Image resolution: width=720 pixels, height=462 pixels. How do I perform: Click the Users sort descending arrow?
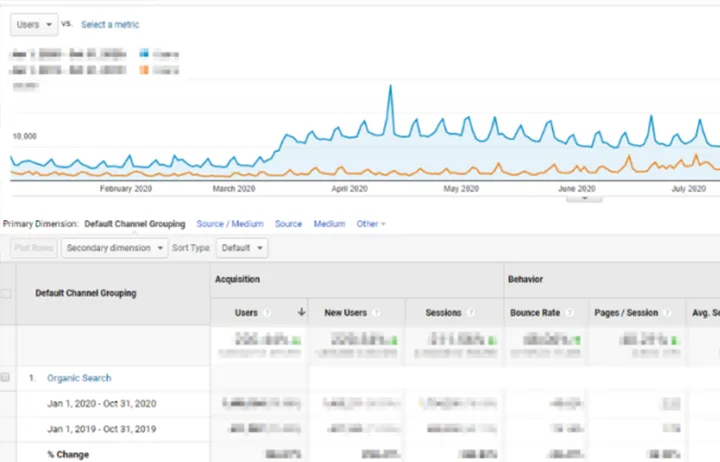(301, 312)
